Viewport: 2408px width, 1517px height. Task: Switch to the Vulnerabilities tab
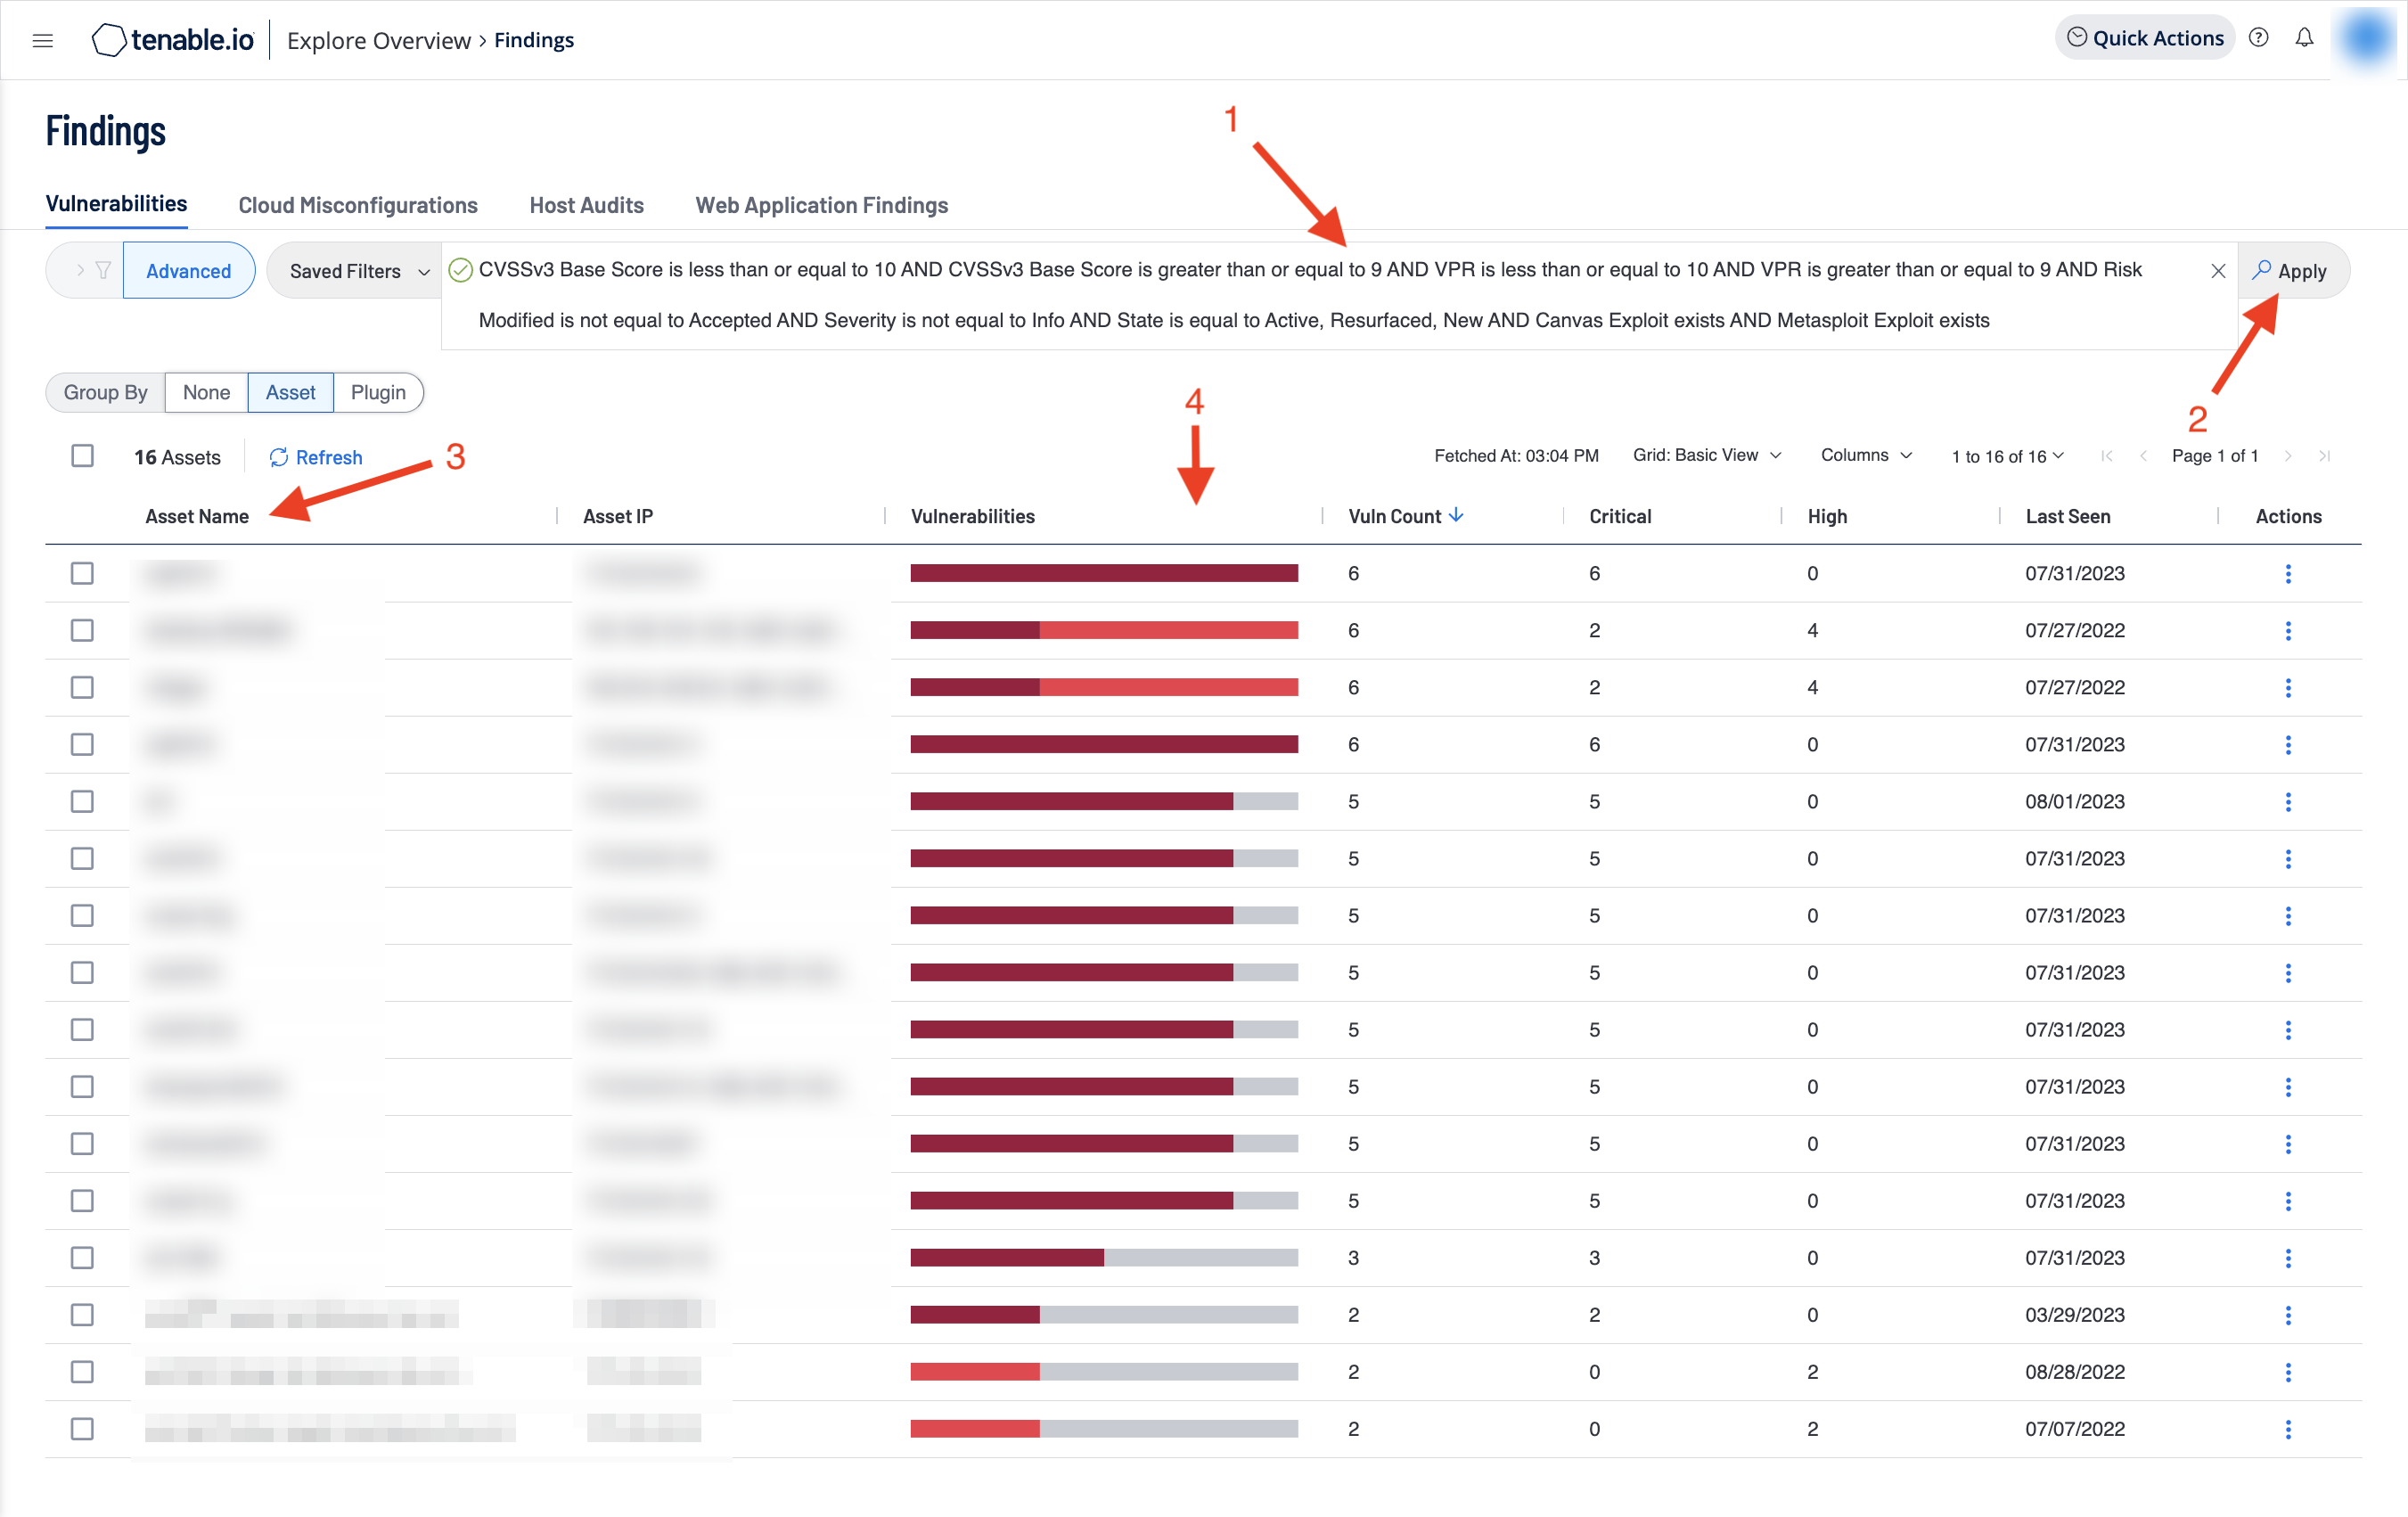[x=116, y=204]
